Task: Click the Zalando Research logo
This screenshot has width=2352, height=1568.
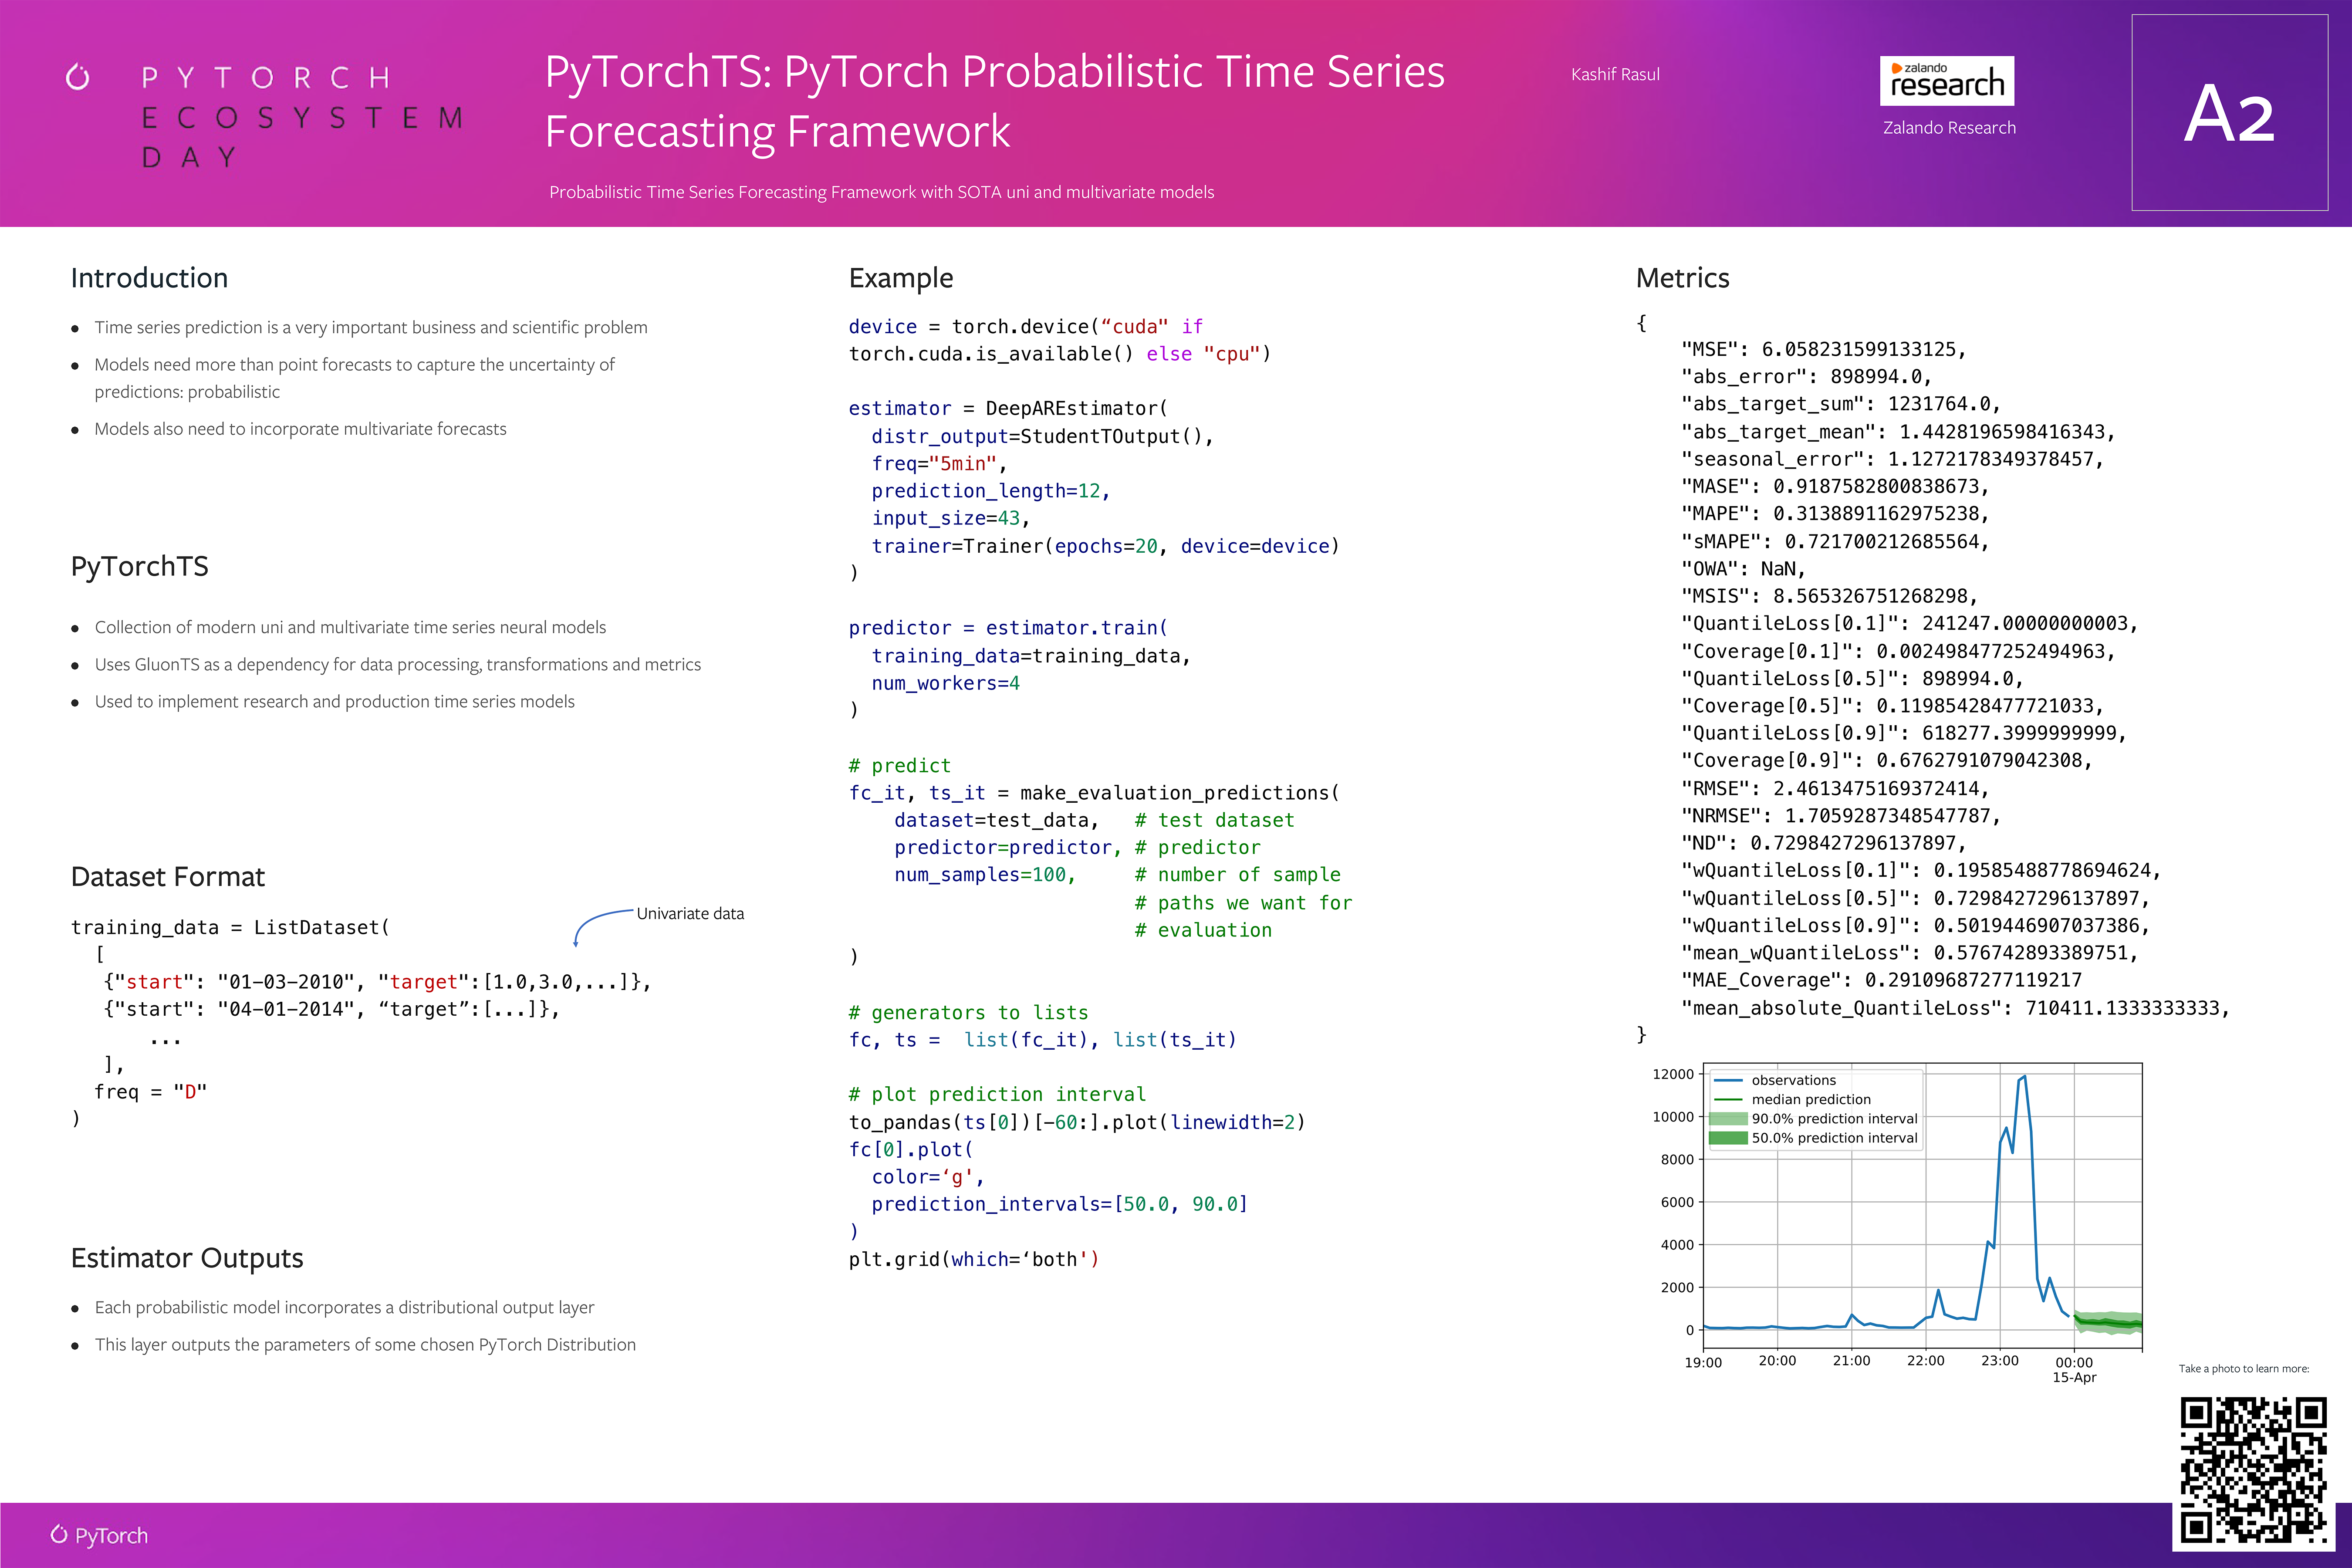Action: 1946,81
